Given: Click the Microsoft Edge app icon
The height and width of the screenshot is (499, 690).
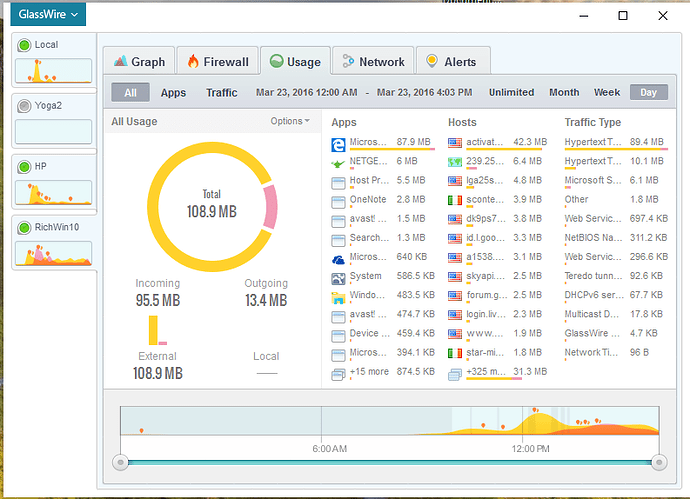Looking at the screenshot, I should (x=339, y=143).
